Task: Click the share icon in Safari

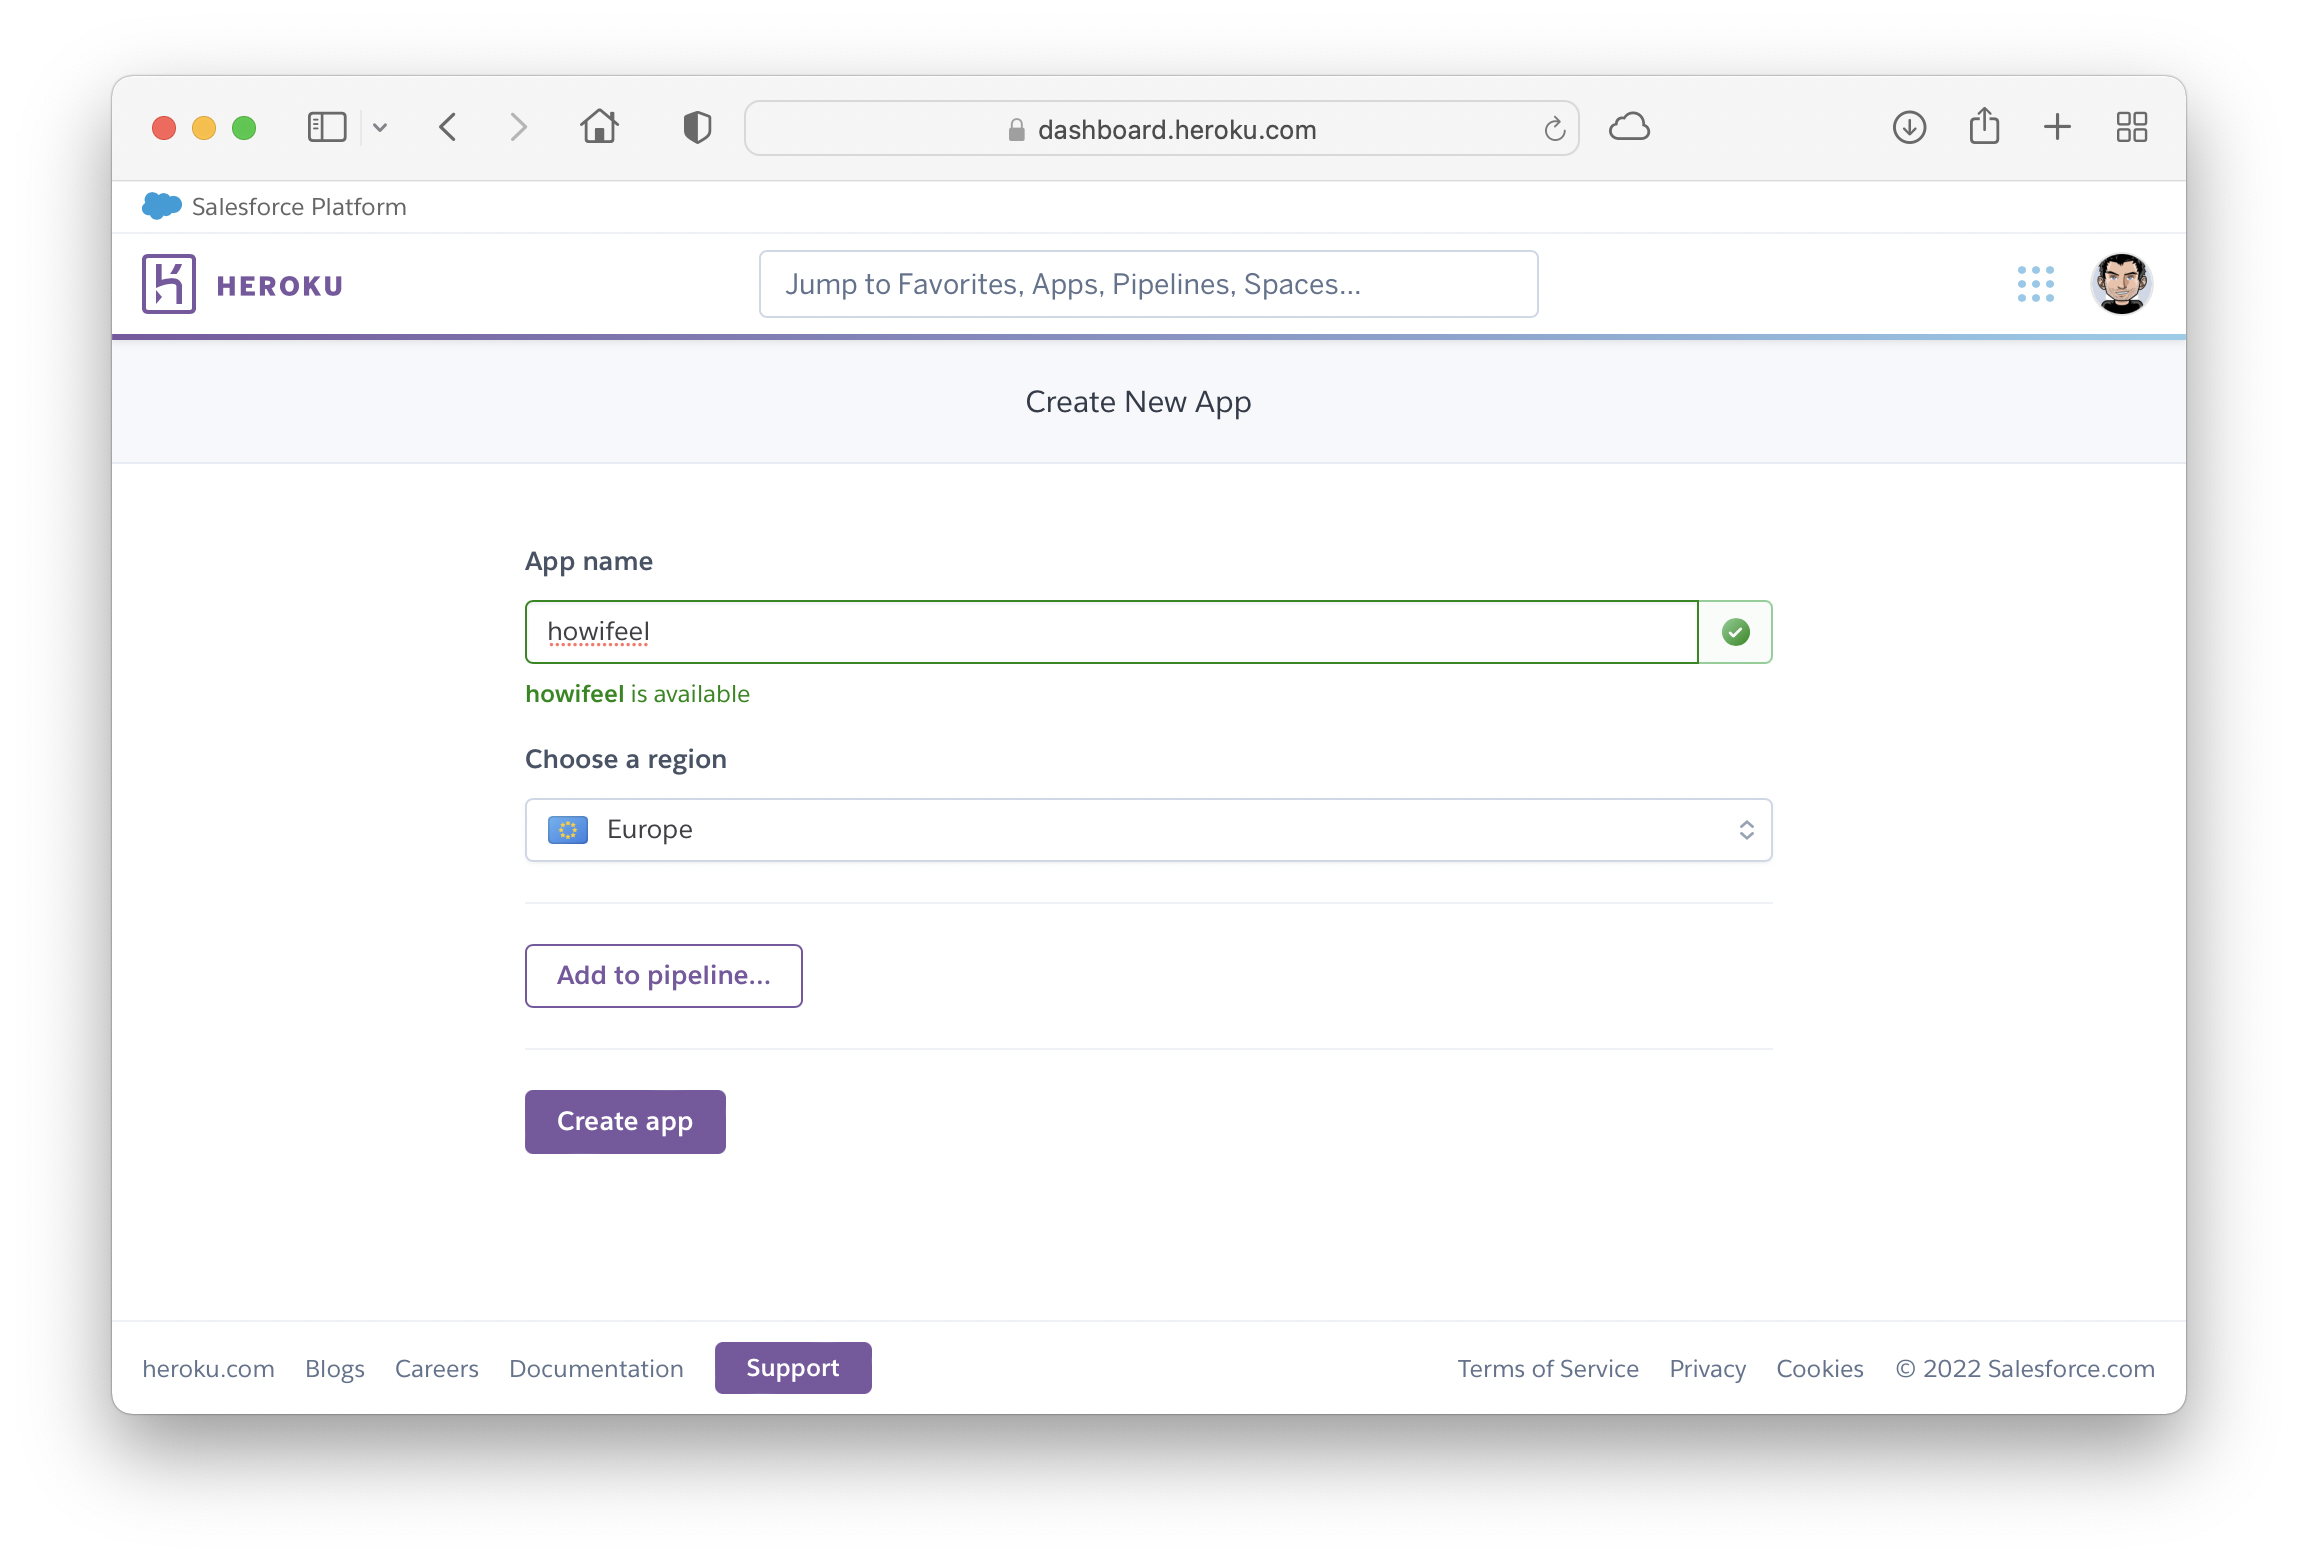Action: coord(1984,128)
